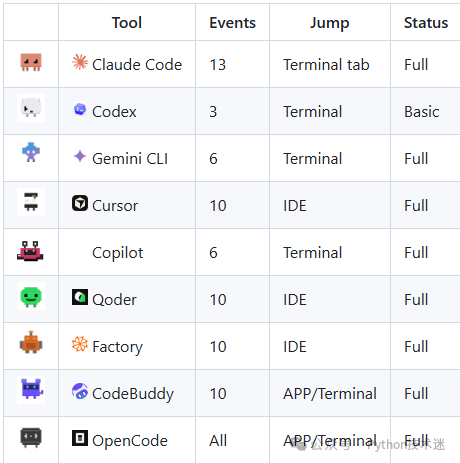Click the orange Claude starburst logo
Screen dimensions: 460x463
80,62
